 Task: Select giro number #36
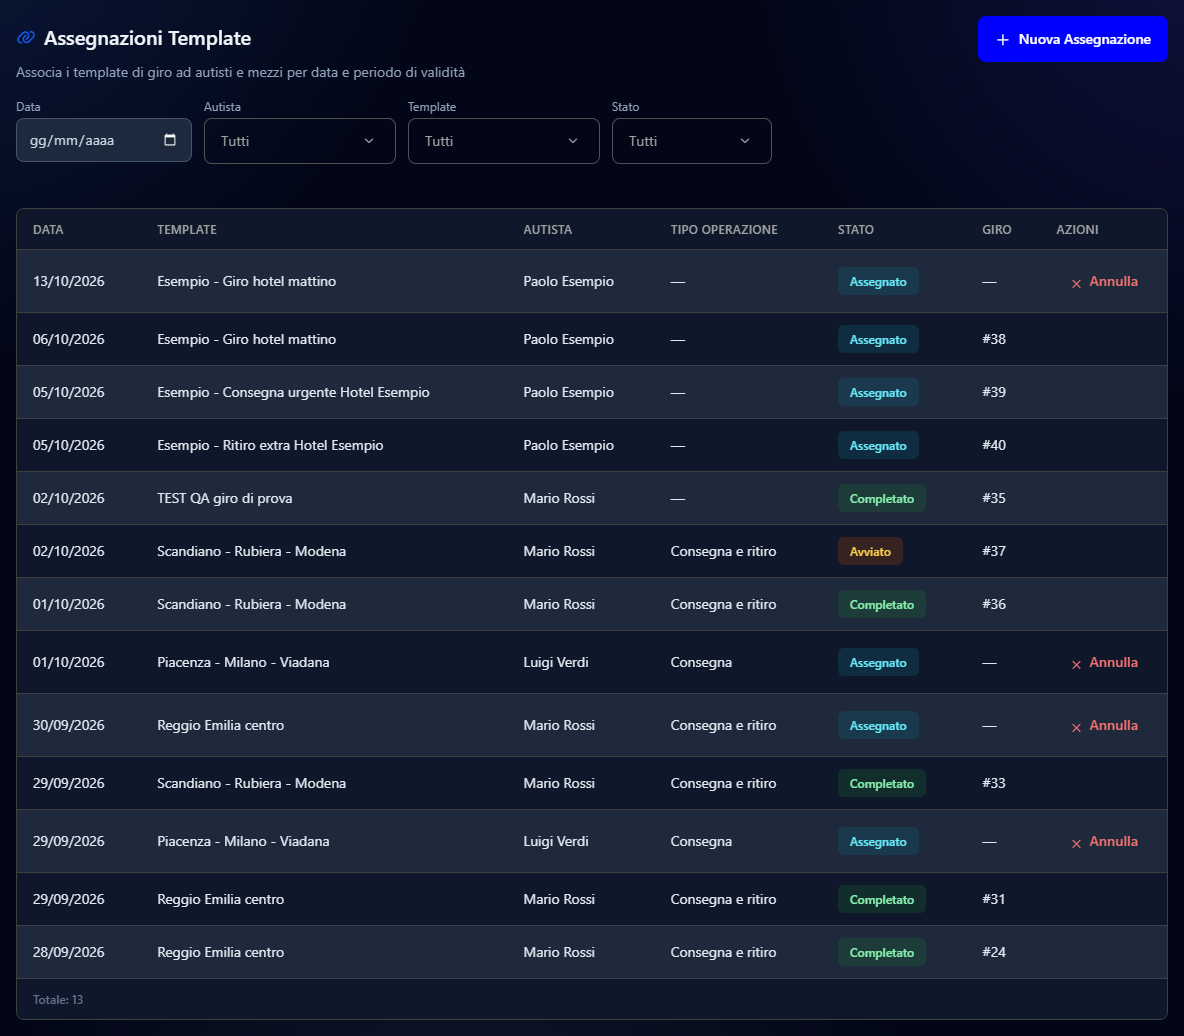[994, 604]
